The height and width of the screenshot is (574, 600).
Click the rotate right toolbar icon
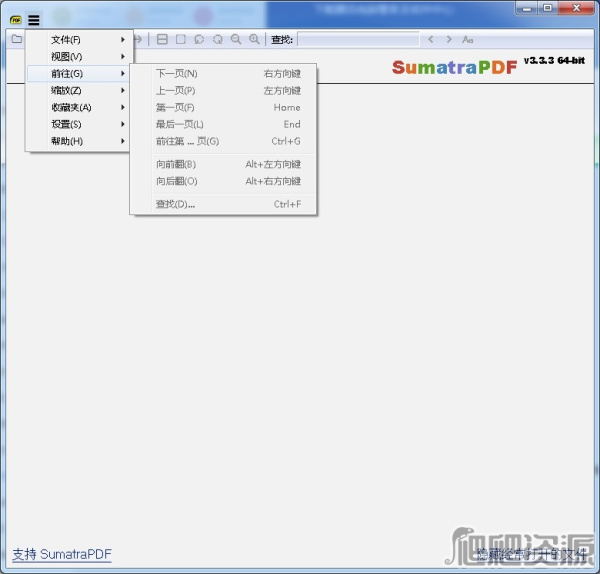coord(217,40)
